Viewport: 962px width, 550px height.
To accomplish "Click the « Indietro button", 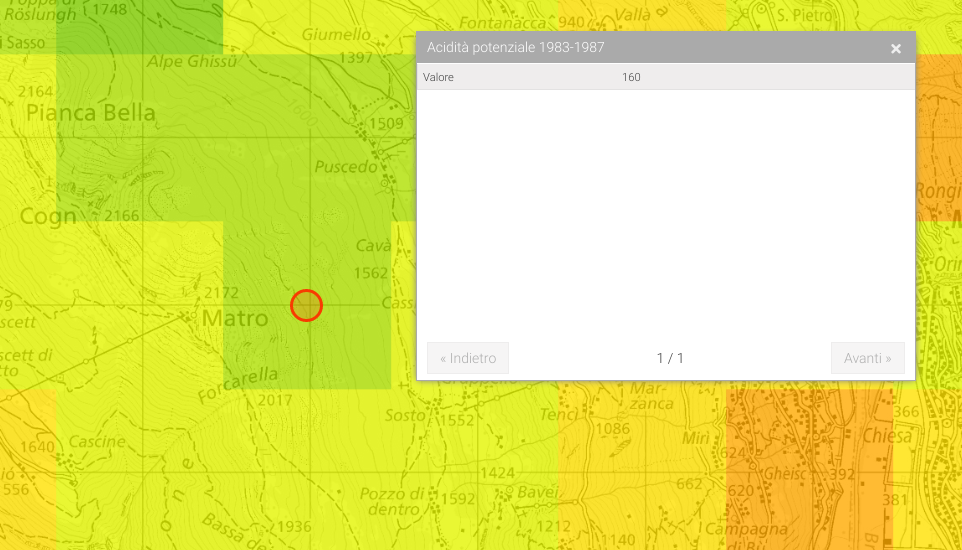I will coord(468,358).
